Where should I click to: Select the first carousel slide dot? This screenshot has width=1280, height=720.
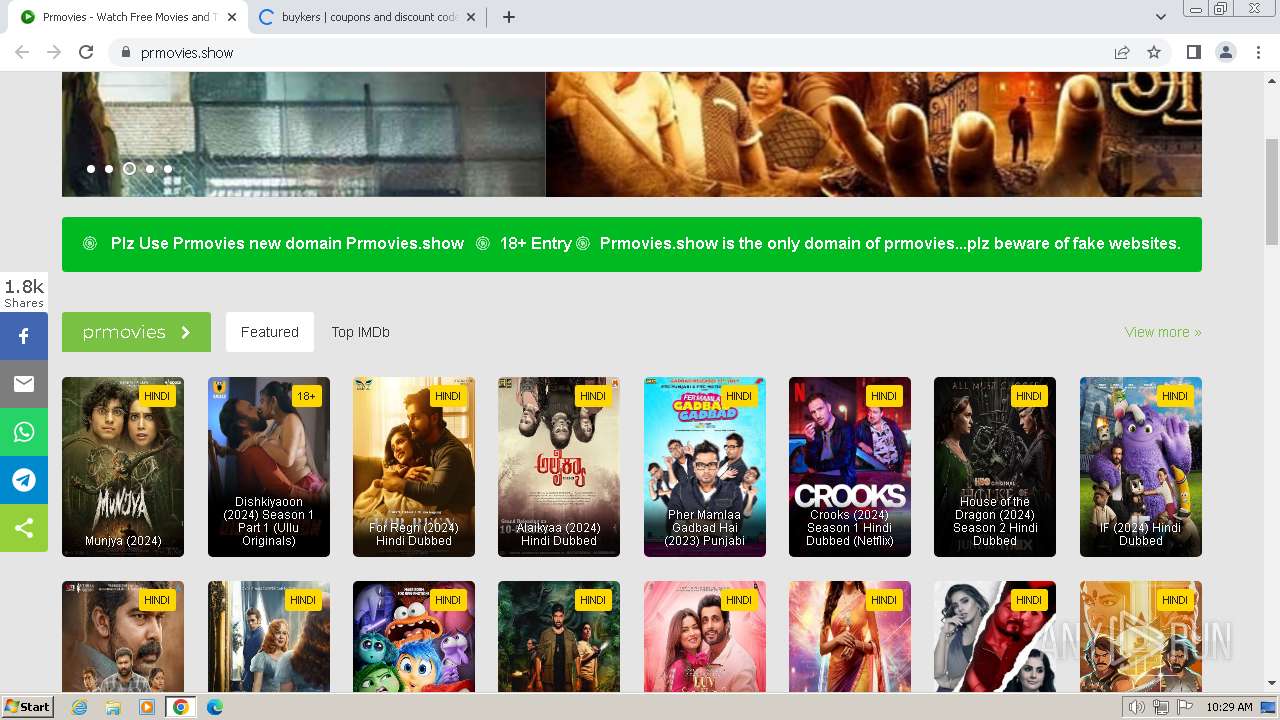click(x=91, y=169)
